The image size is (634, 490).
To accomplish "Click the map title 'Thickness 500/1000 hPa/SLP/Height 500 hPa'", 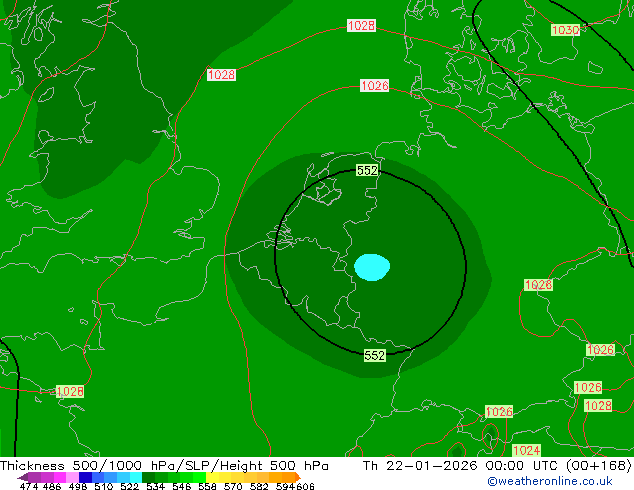I will [x=164, y=466].
